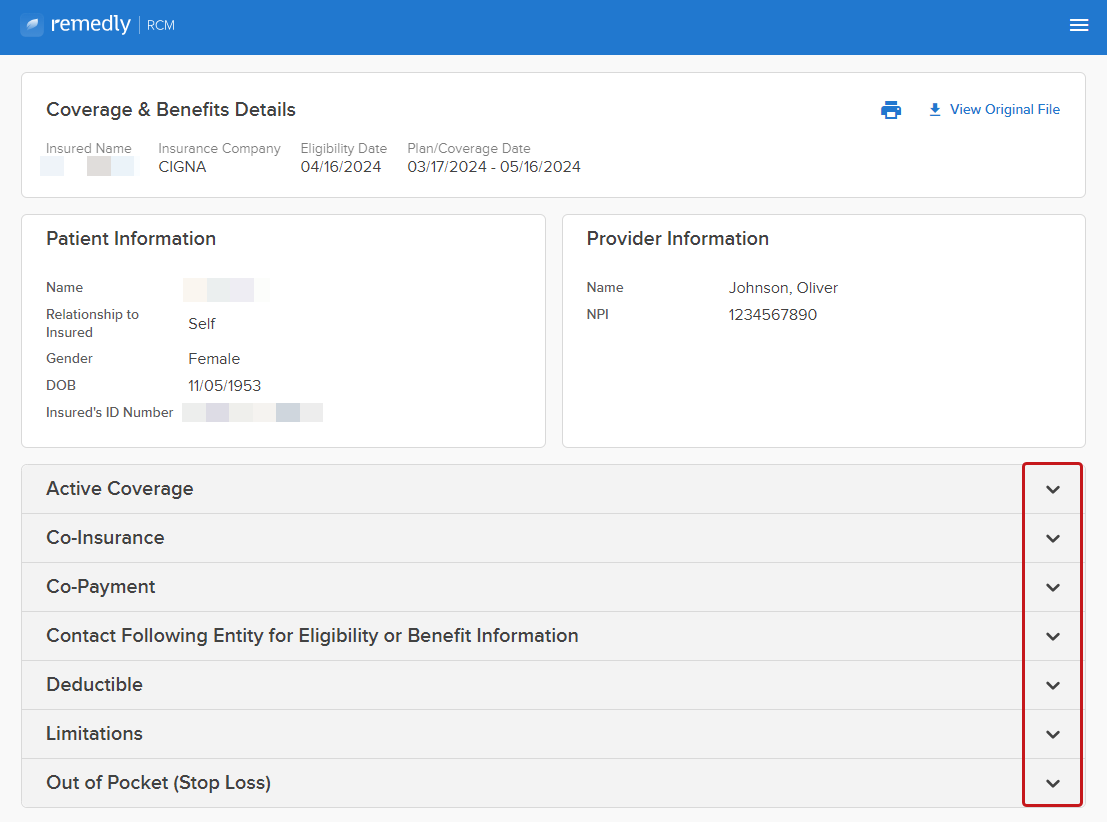Click the Patient Information heading
Screen dimensions: 1107x822
click(131, 239)
